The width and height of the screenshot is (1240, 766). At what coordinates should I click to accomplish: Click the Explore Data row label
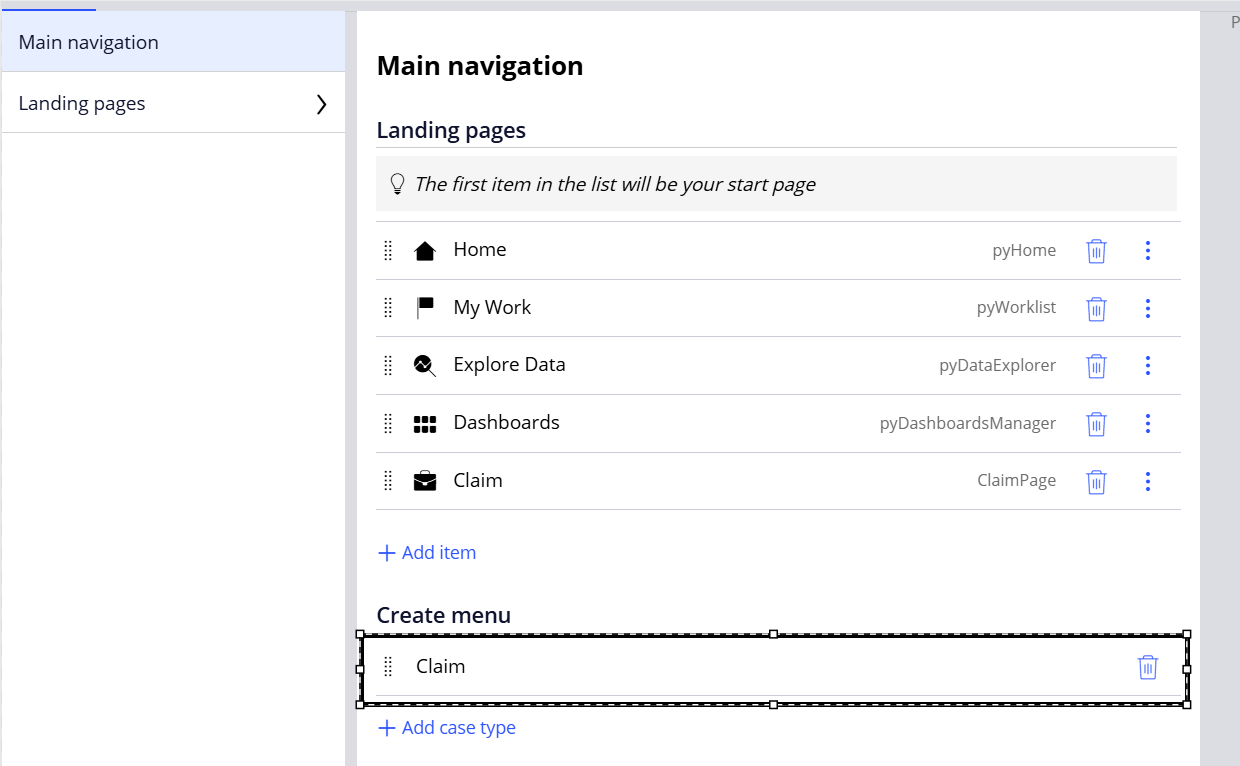[509, 365]
